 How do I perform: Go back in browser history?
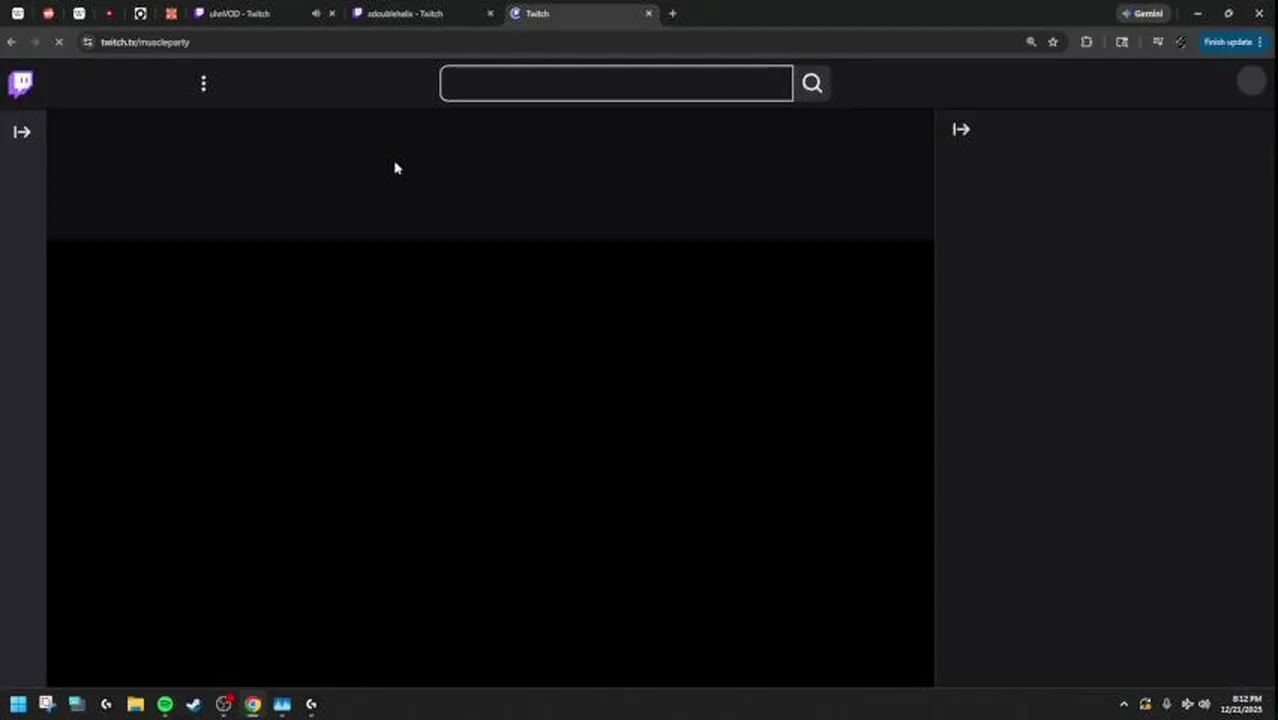point(11,42)
